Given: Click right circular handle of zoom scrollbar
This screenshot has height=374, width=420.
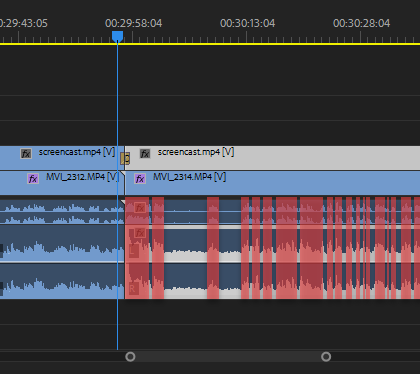Looking at the screenshot, I should pyautogui.click(x=326, y=357).
